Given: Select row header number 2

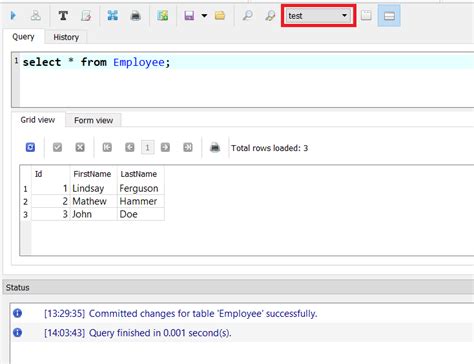Looking at the screenshot, I should pos(25,201).
